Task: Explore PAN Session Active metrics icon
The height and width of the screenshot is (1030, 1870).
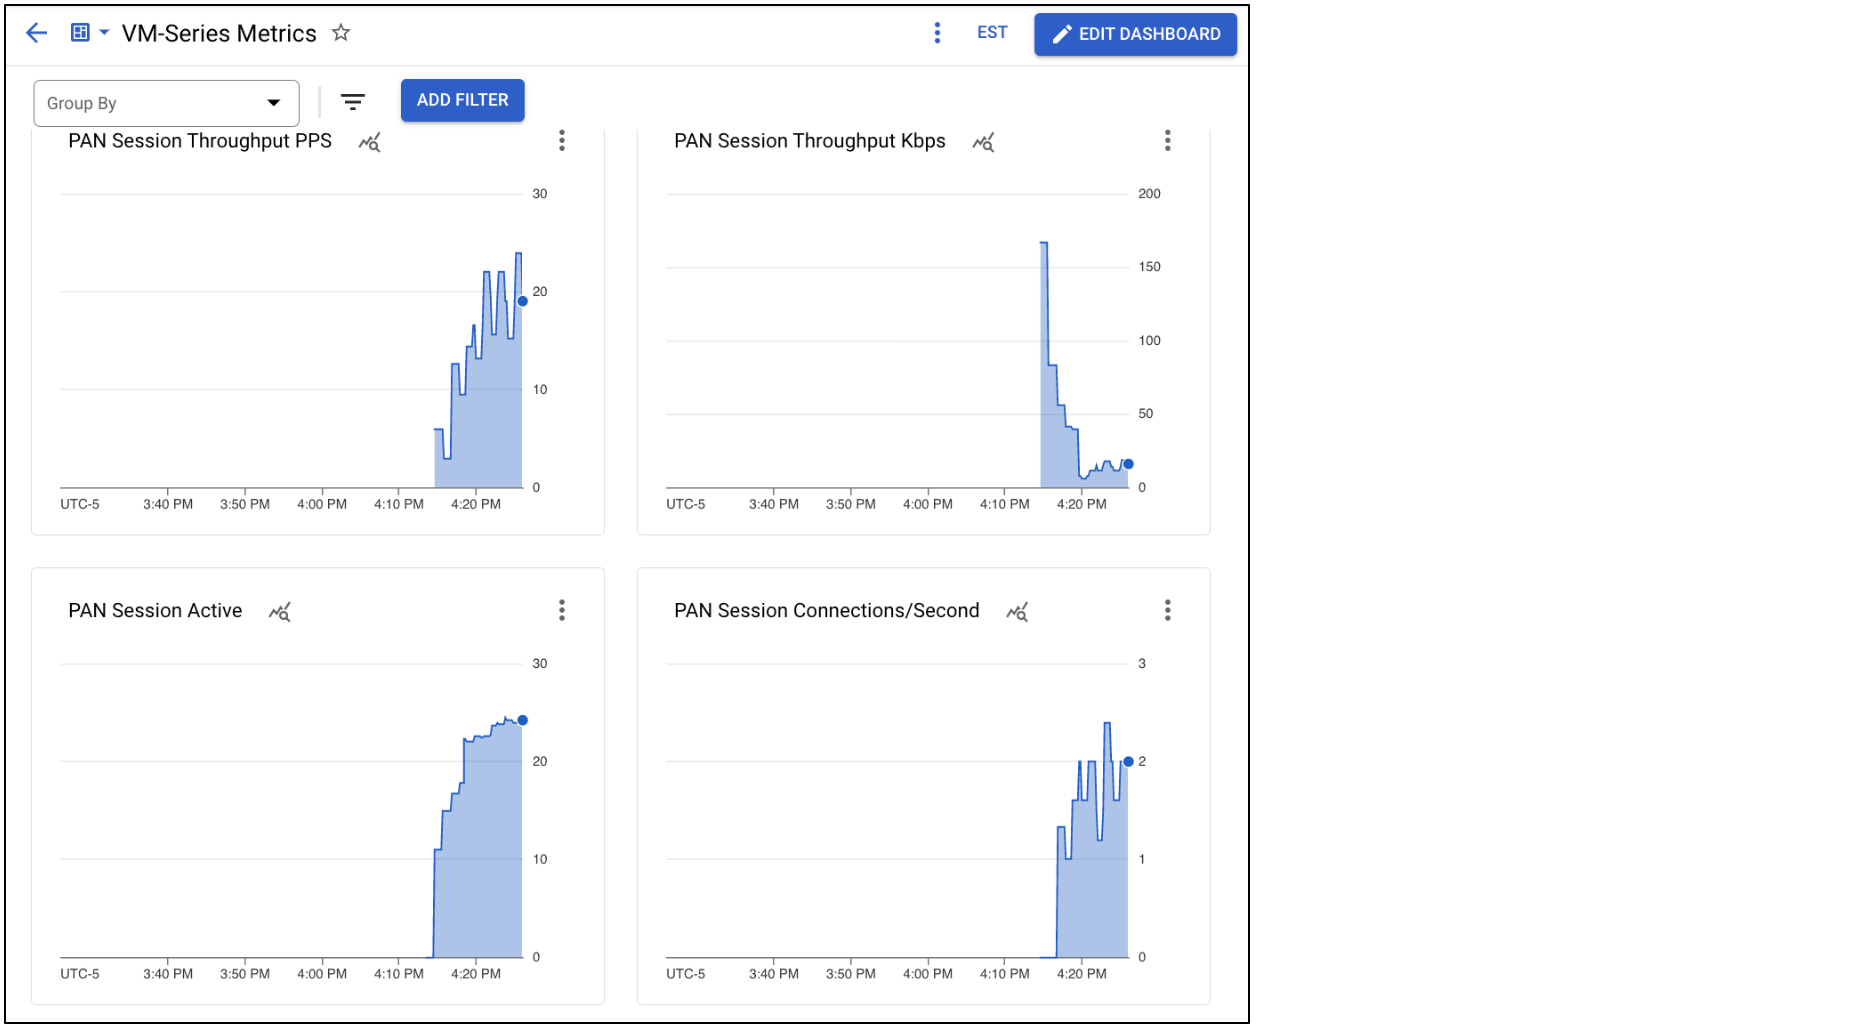Action: click(280, 612)
